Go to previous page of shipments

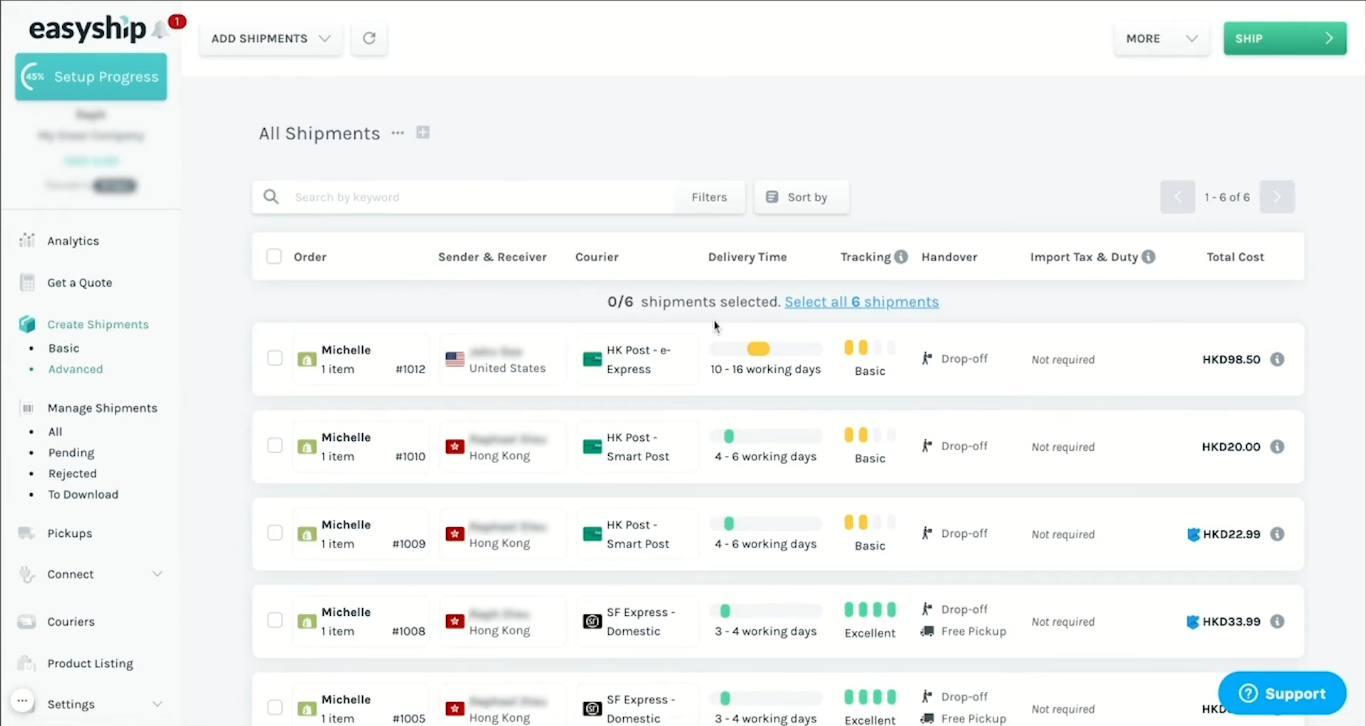(1177, 197)
